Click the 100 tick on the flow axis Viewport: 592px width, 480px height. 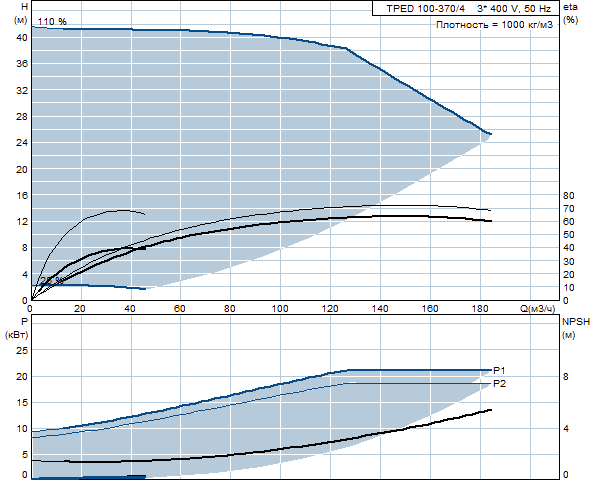click(x=280, y=309)
